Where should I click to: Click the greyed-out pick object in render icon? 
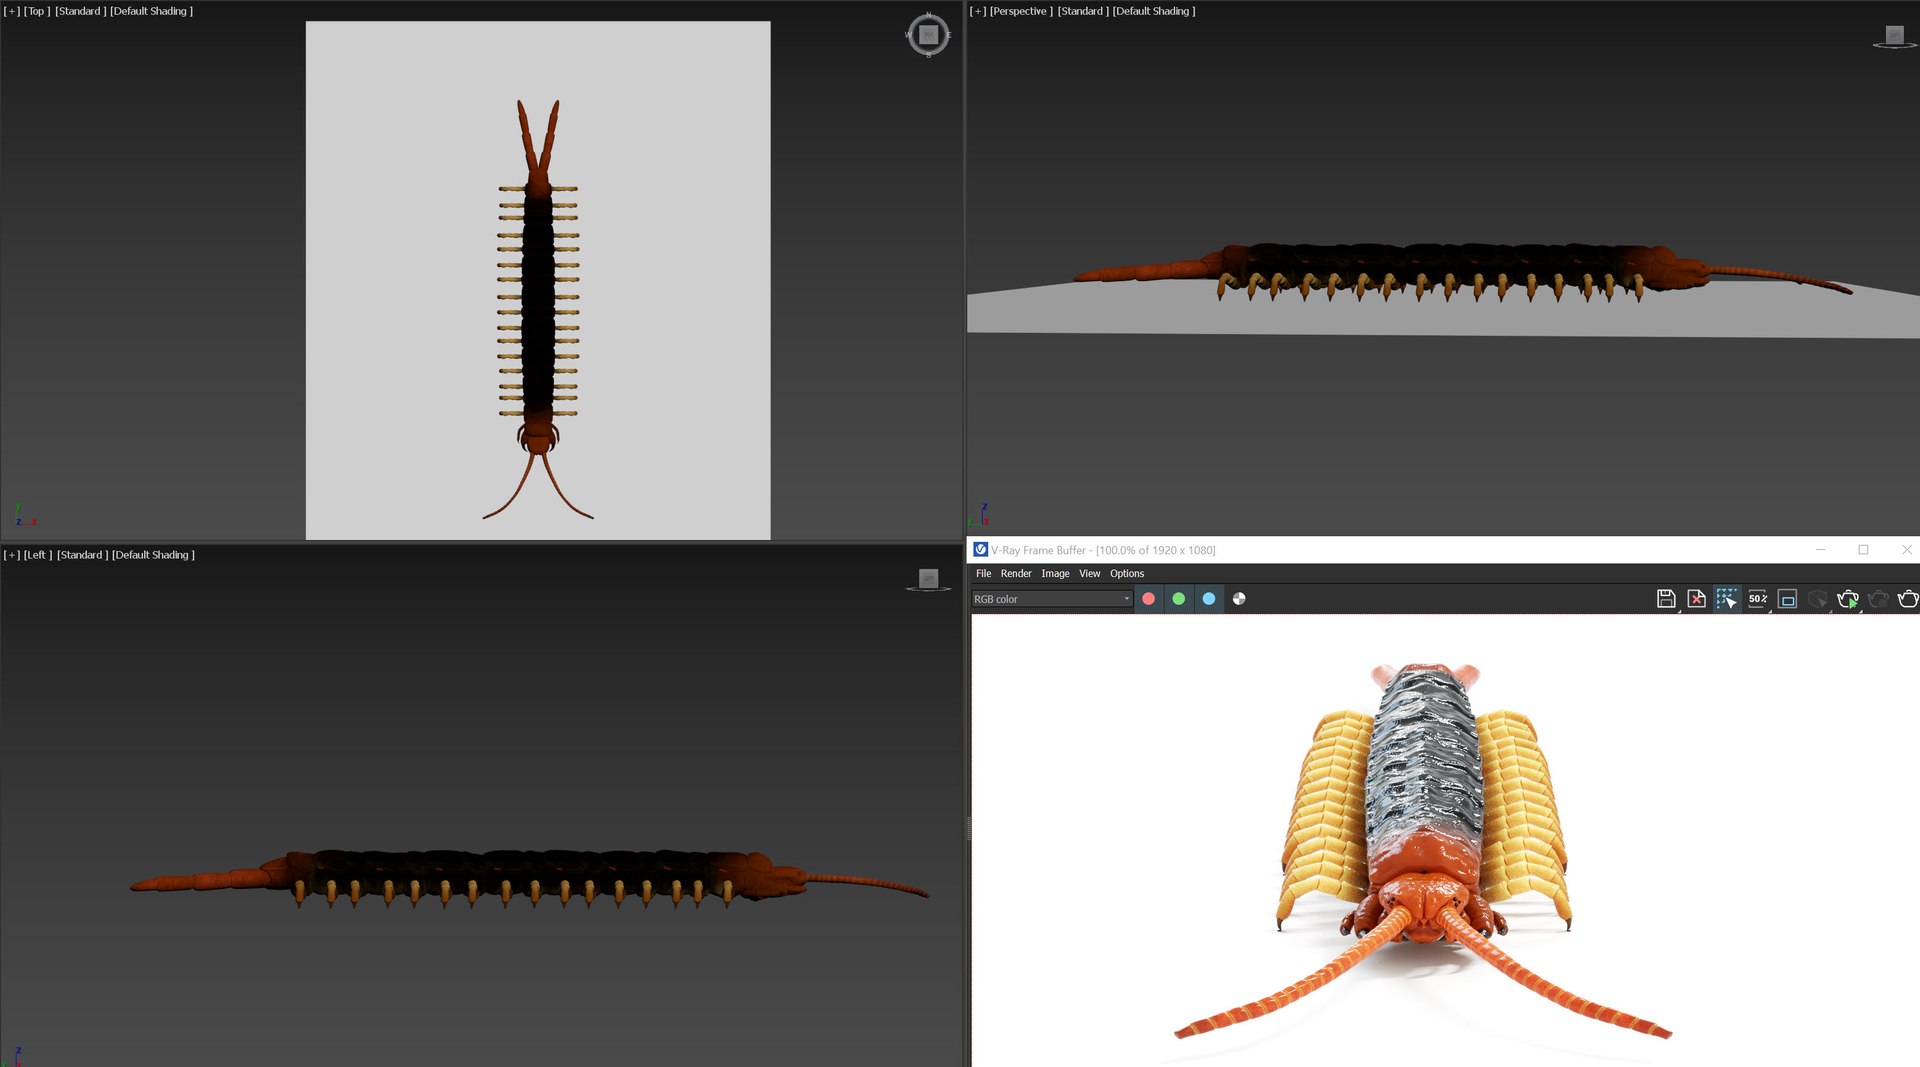(1818, 599)
